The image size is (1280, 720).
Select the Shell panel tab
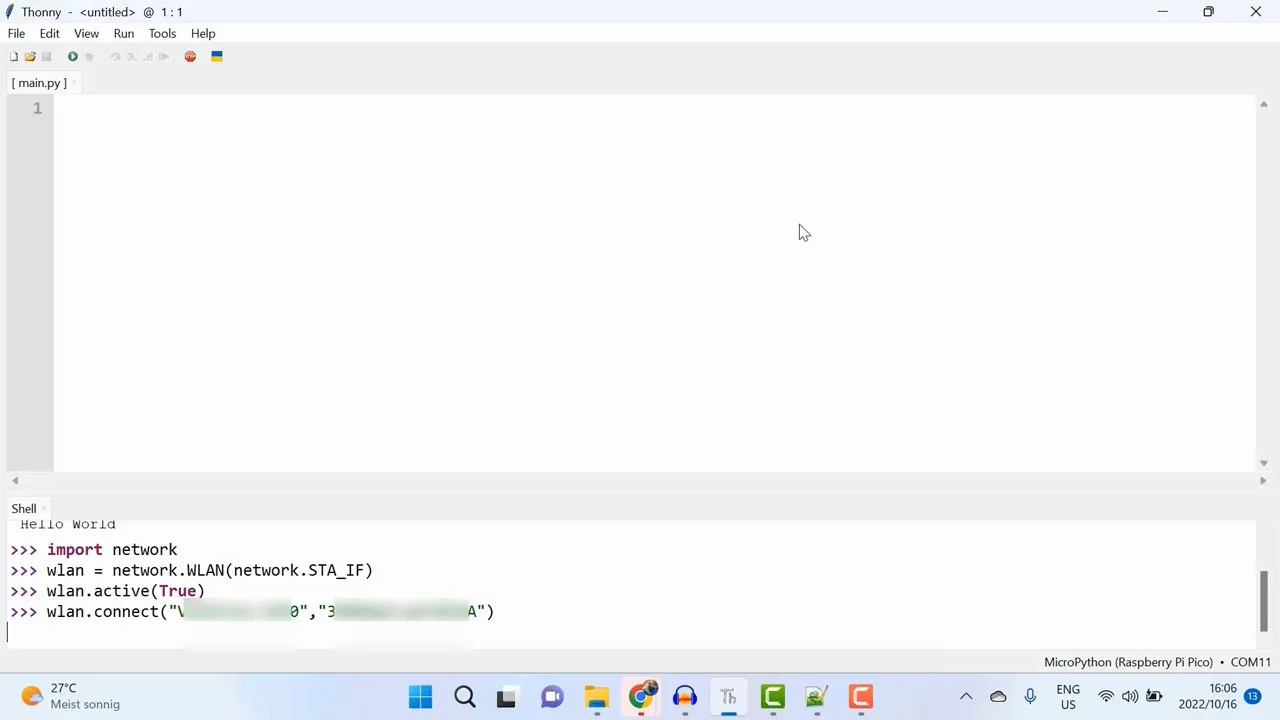pos(24,508)
